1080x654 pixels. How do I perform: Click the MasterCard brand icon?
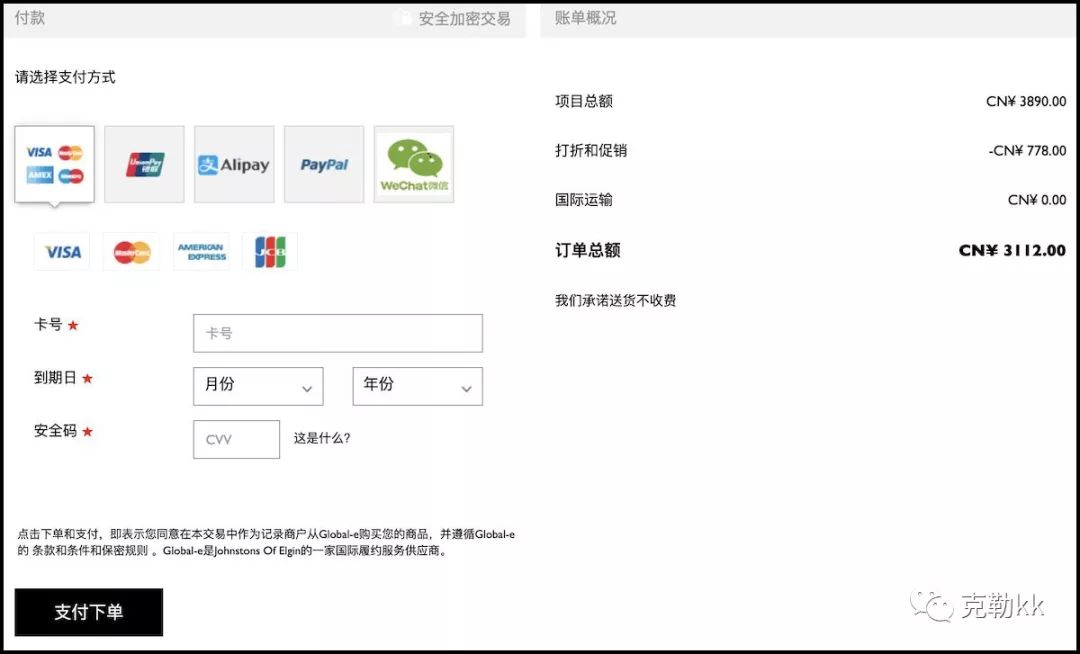tap(131, 251)
